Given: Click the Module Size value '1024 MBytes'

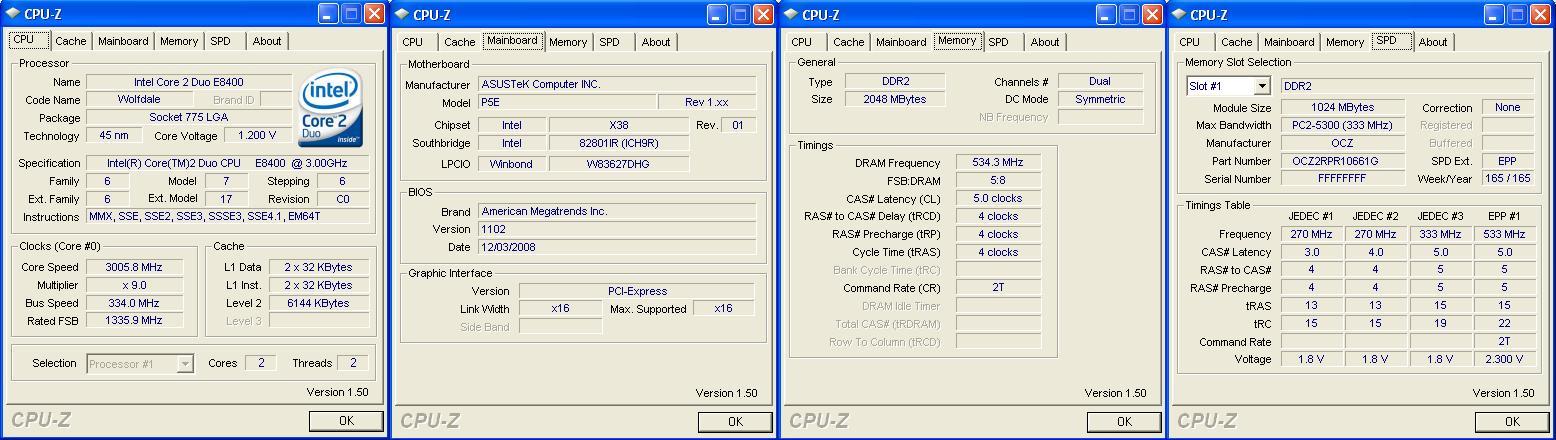Looking at the screenshot, I should [1341, 107].
